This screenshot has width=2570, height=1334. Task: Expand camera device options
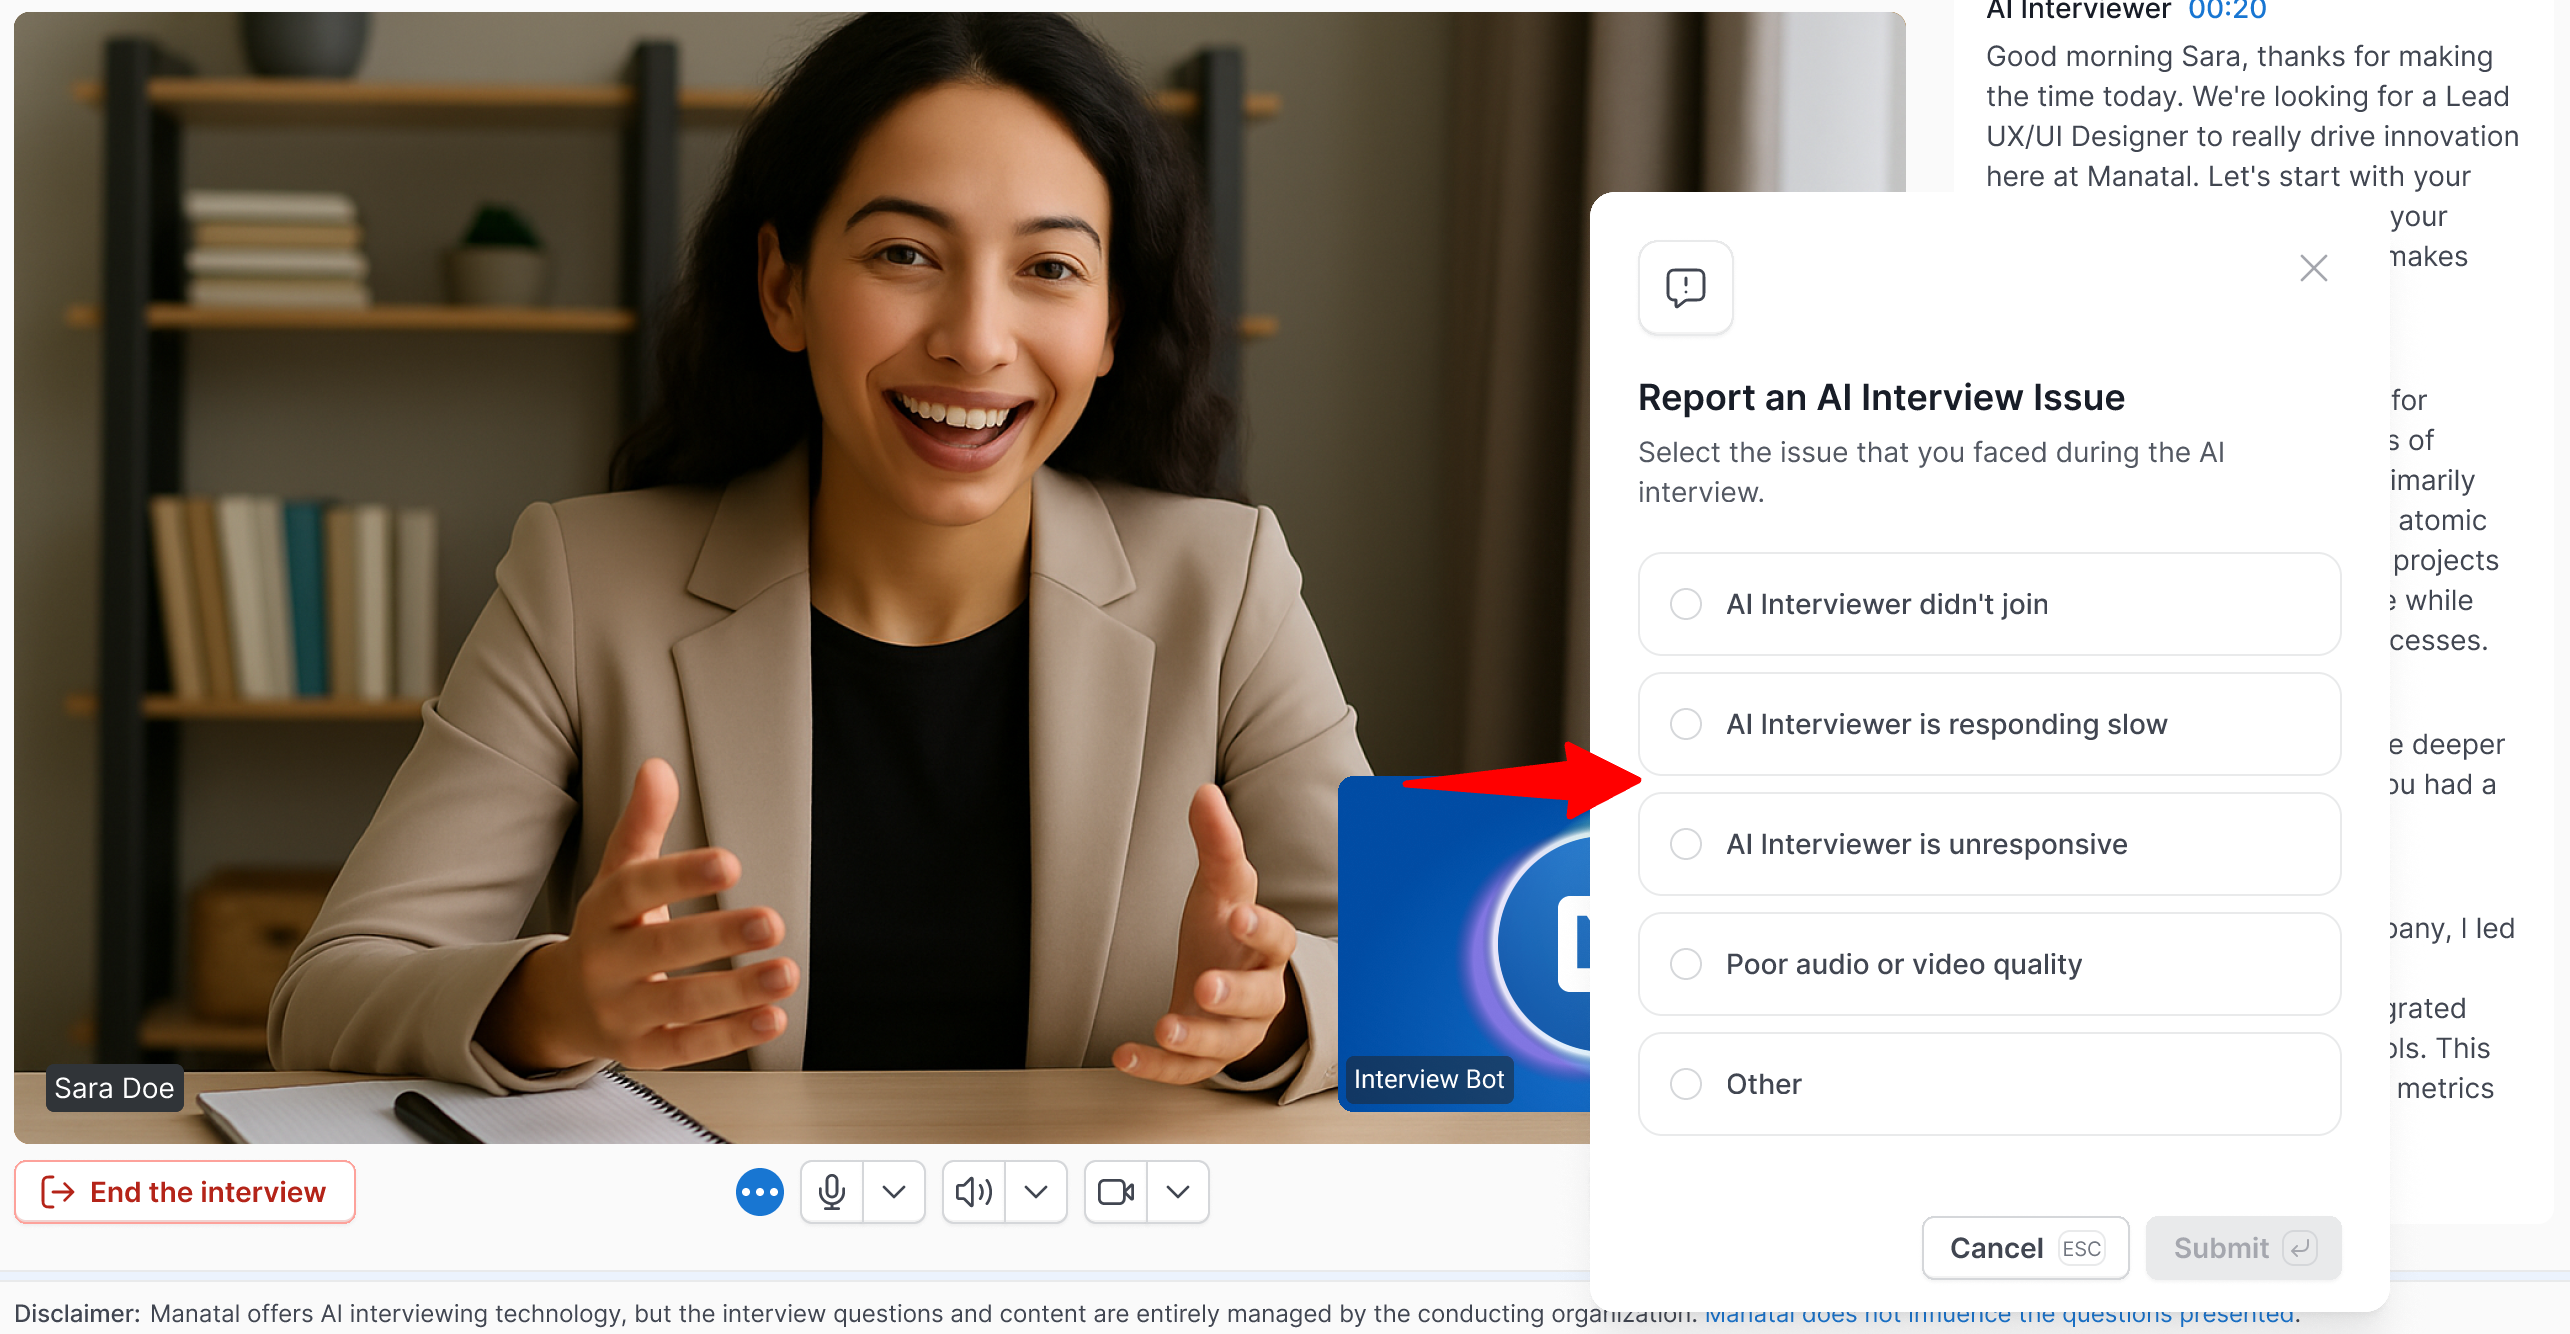click(1178, 1192)
